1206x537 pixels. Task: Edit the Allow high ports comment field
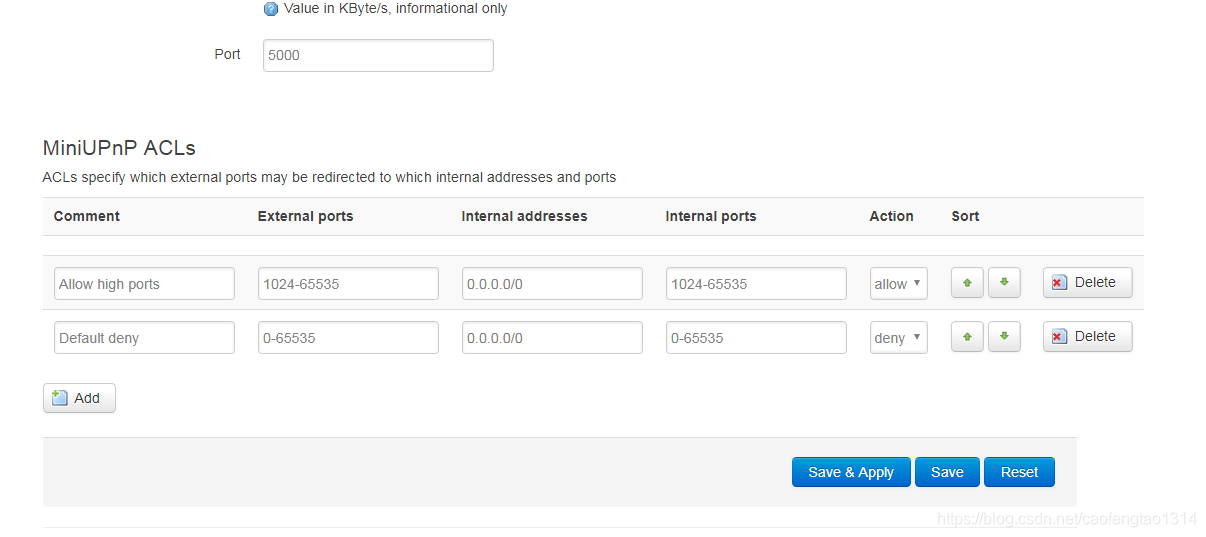[144, 283]
